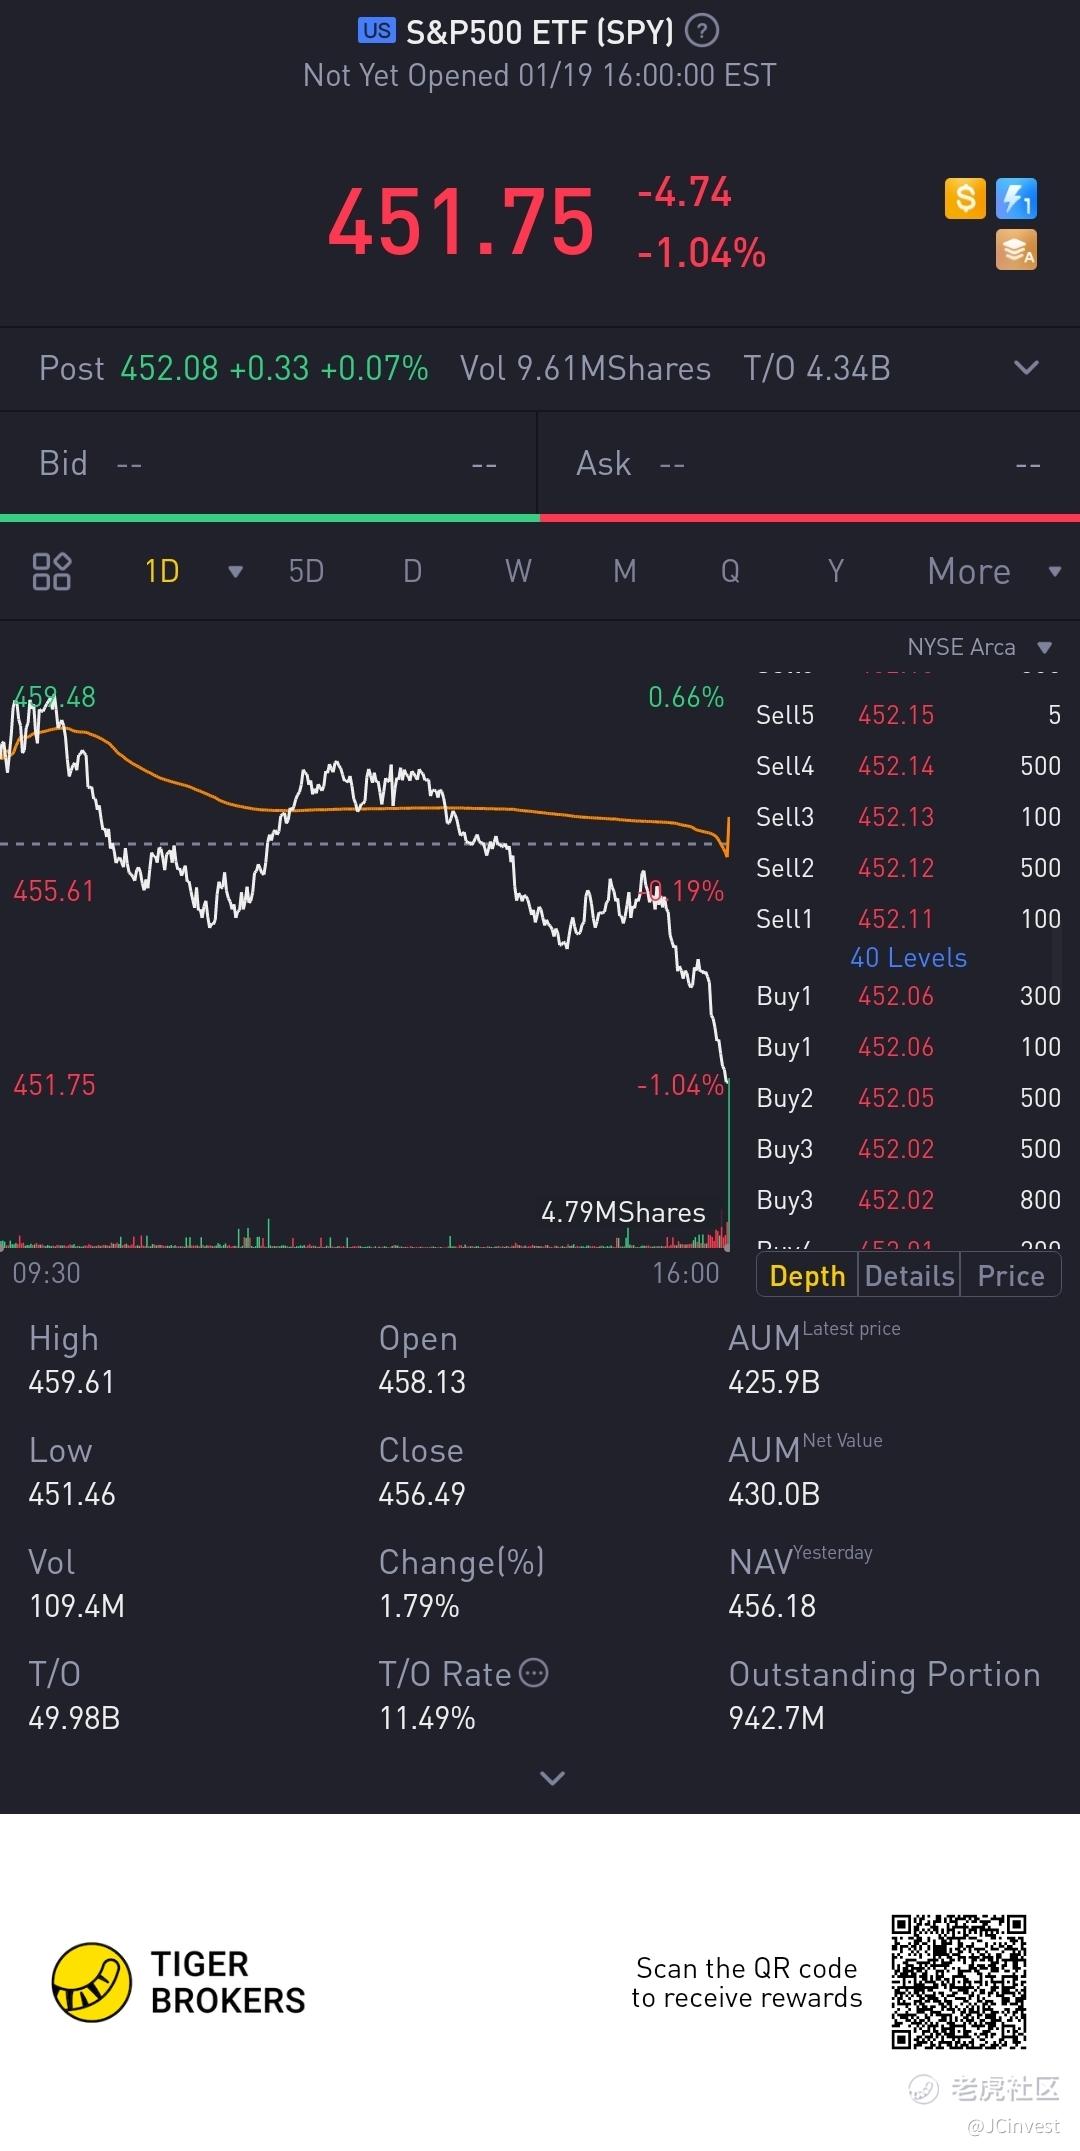This screenshot has width=1080, height=2151.
Task: Tap the Sell4 452.14 order row
Action: [908, 766]
